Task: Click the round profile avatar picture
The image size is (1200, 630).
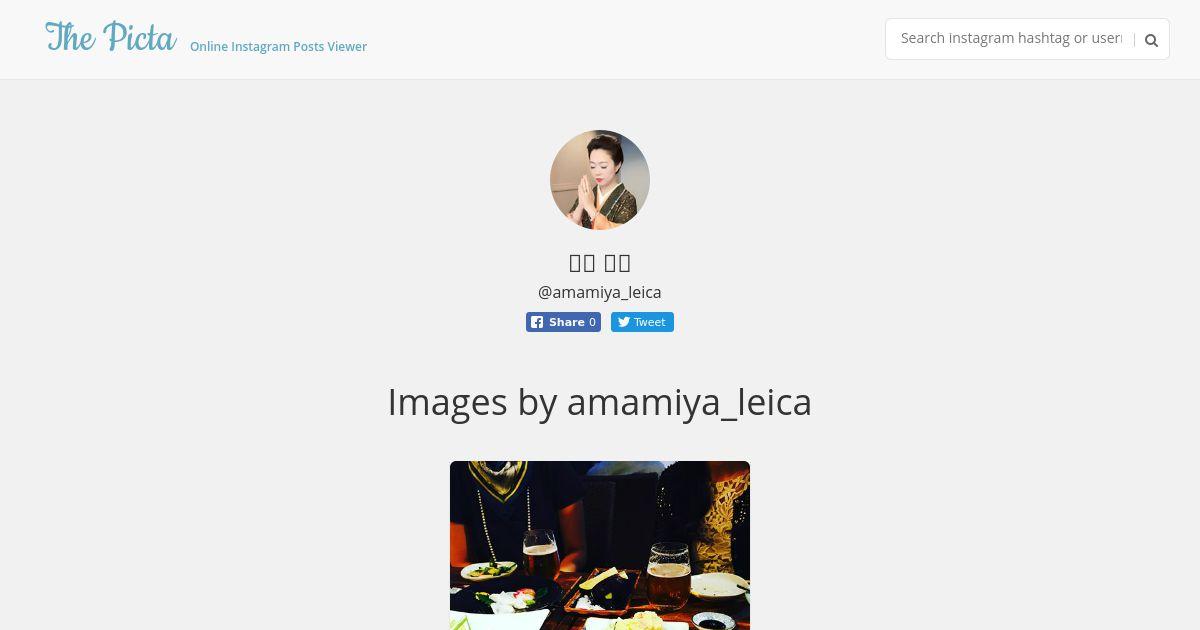Action: click(x=600, y=180)
